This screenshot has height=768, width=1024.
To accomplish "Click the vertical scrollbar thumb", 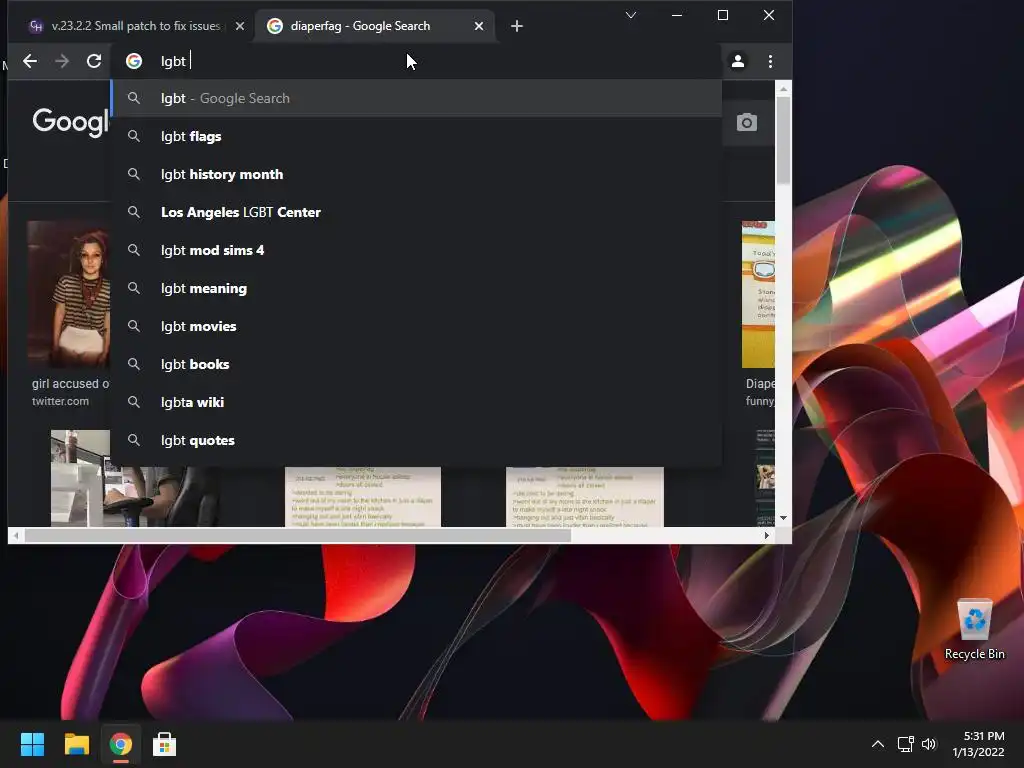I will [x=784, y=140].
